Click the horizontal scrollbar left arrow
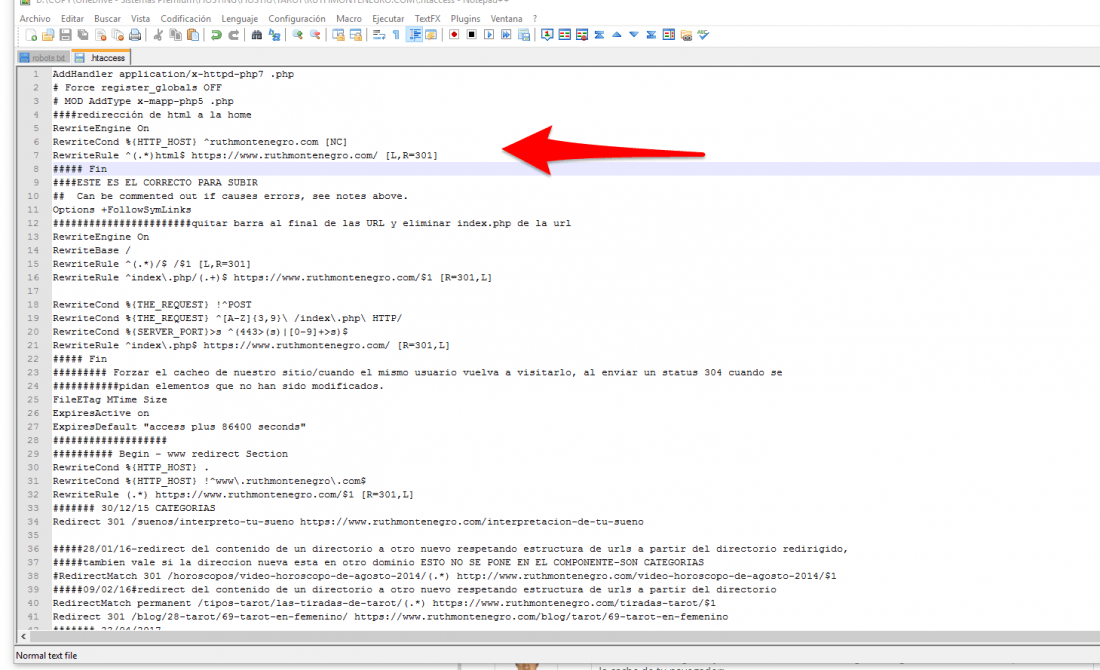This screenshot has height=670, width=1100. [x=23, y=636]
